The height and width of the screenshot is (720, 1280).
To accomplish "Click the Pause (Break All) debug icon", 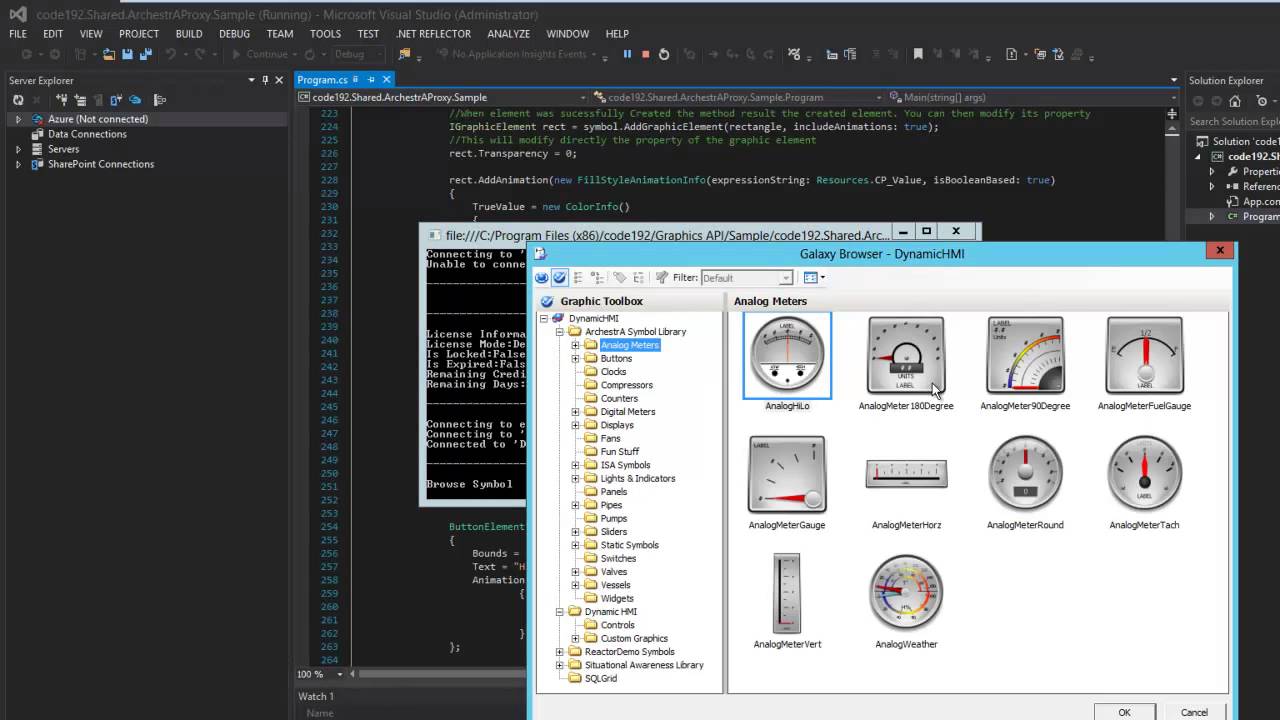I will pyautogui.click(x=628, y=54).
